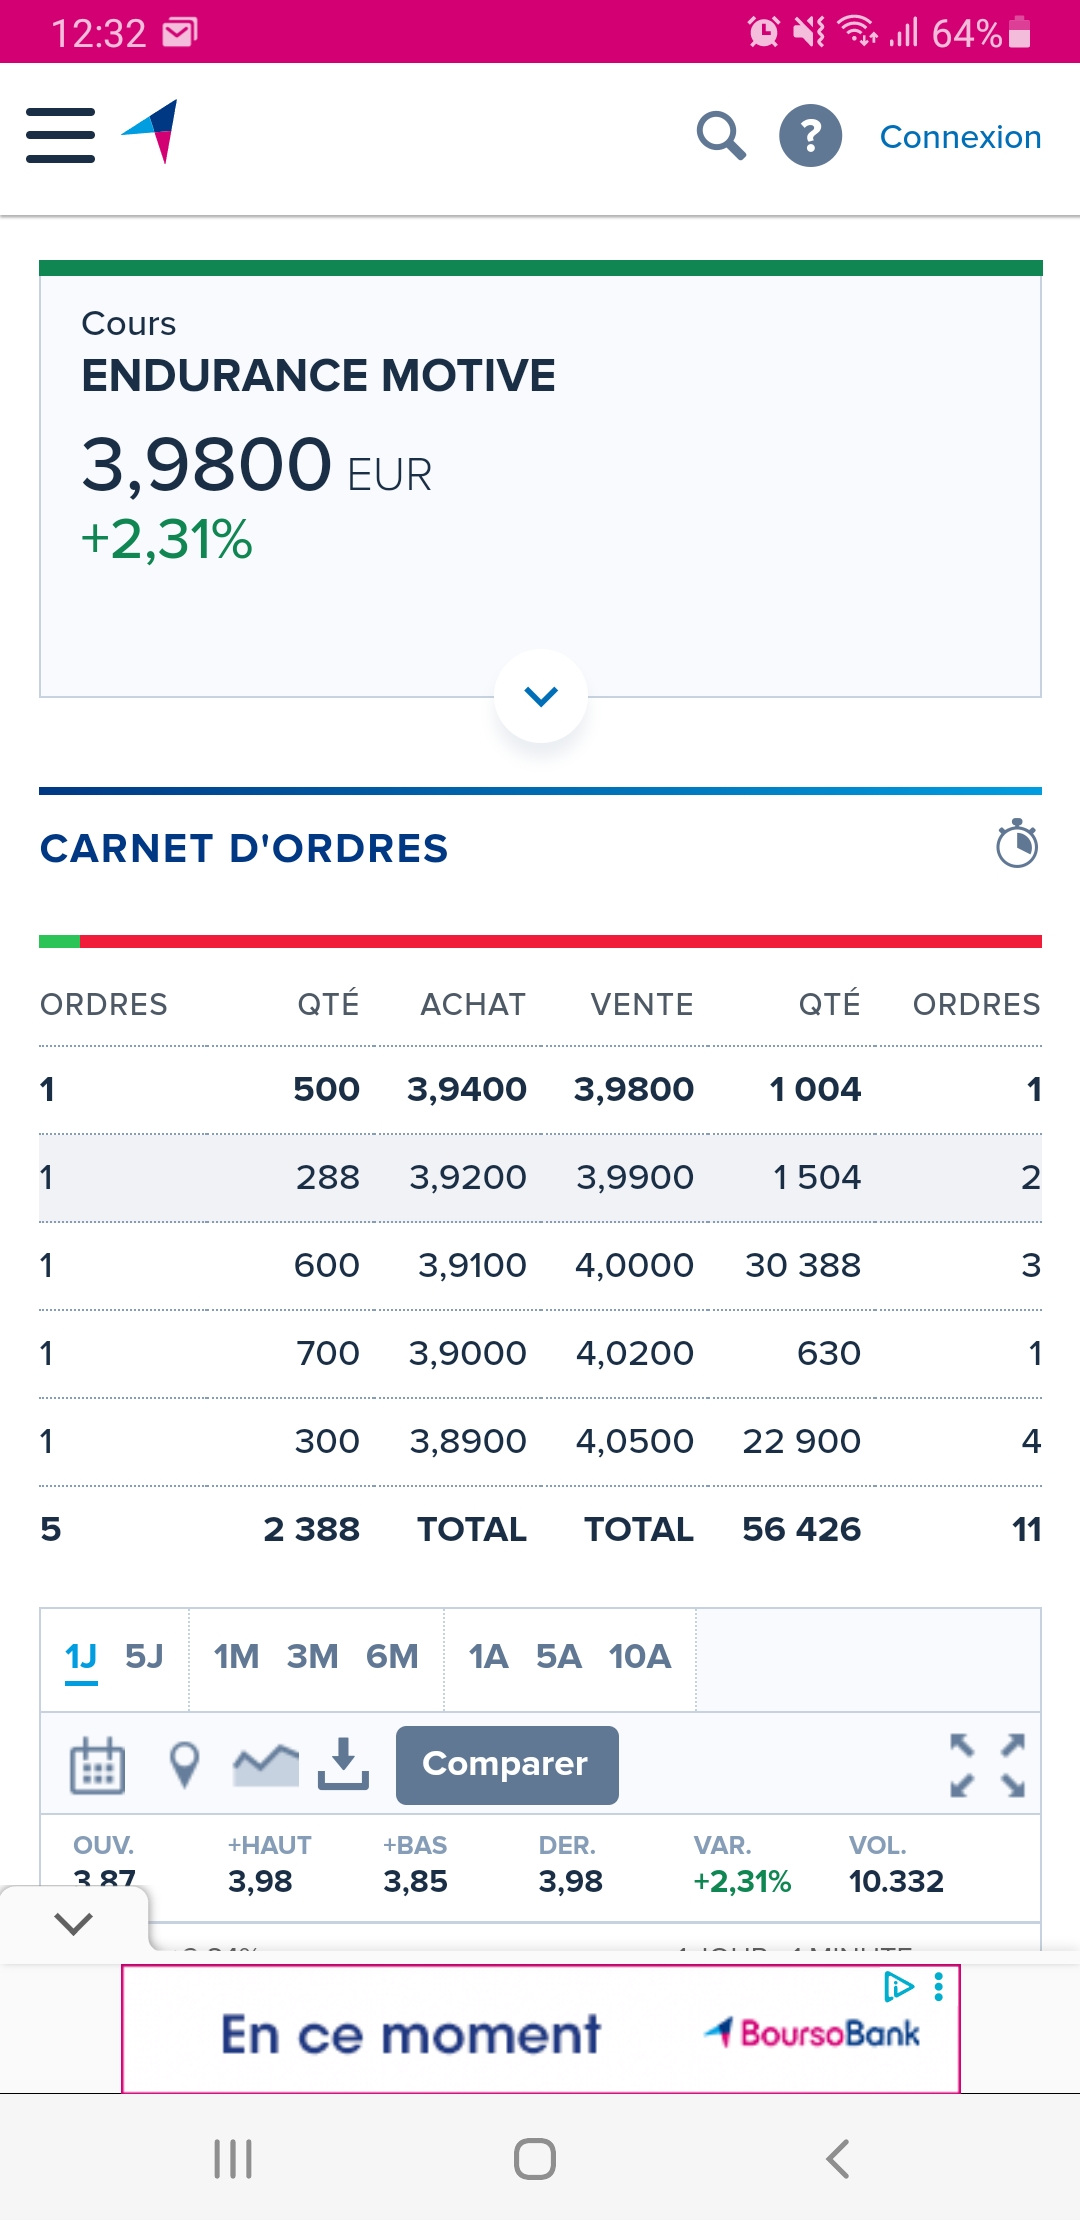Open the hamburger navigation menu

(60, 135)
